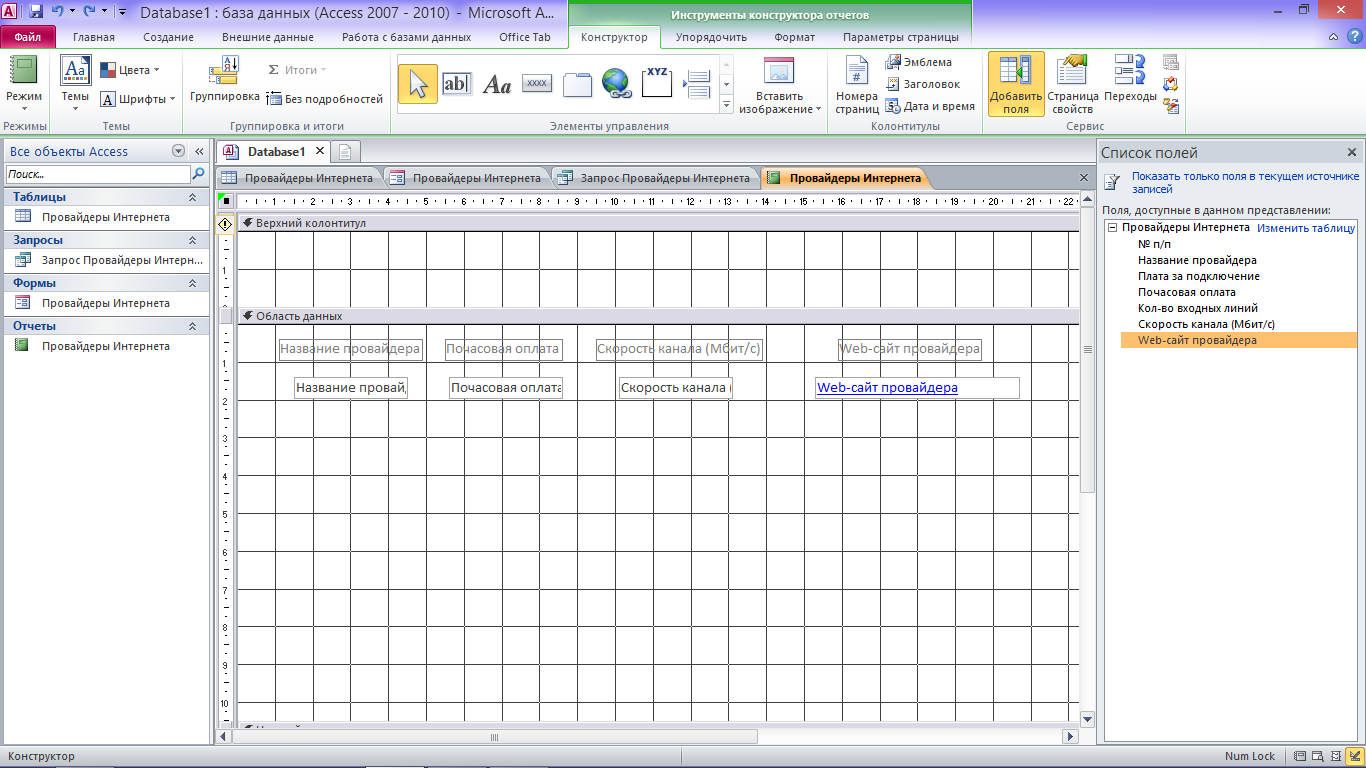The image size is (1366, 768).
Task: Open Параметры страницы tab
Action: click(x=900, y=37)
